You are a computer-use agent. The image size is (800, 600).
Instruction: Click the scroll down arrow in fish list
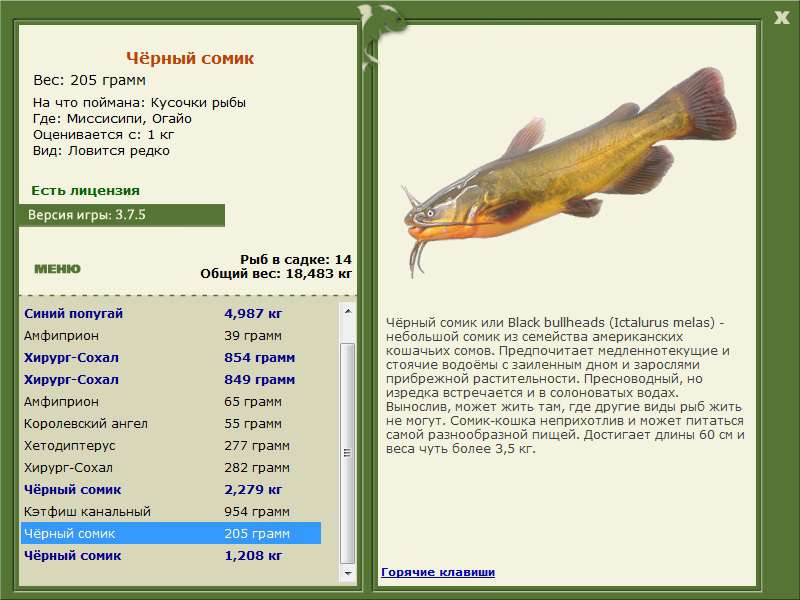click(x=347, y=573)
